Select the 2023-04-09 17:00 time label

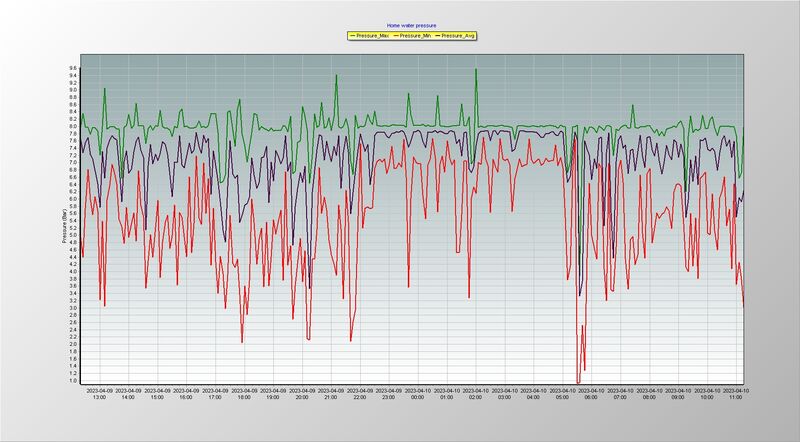[215, 394]
